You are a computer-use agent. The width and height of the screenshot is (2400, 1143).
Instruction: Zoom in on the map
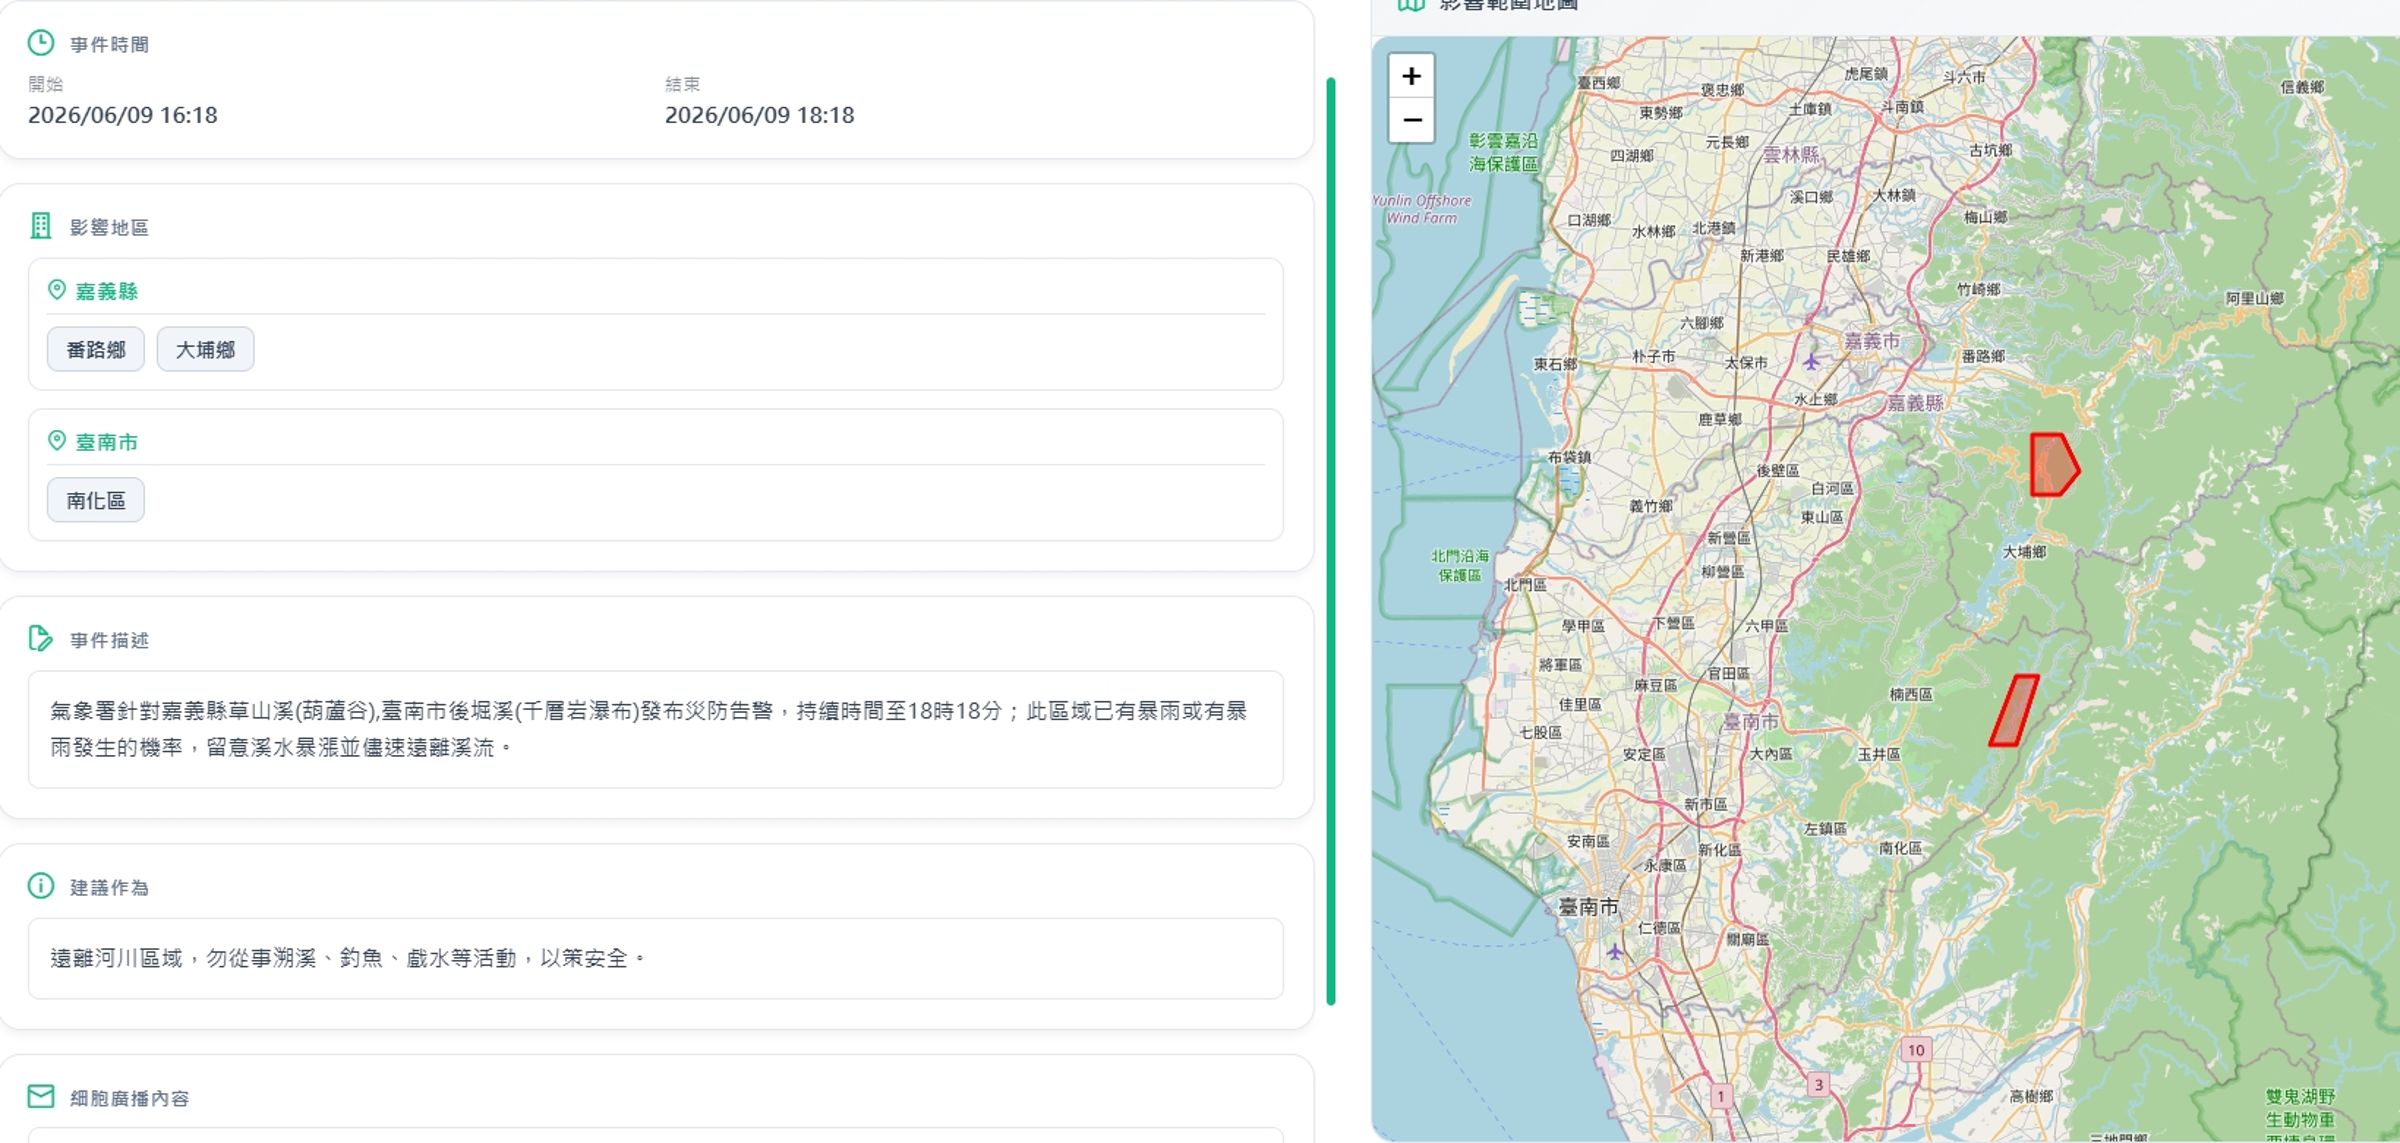click(x=1411, y=76)
